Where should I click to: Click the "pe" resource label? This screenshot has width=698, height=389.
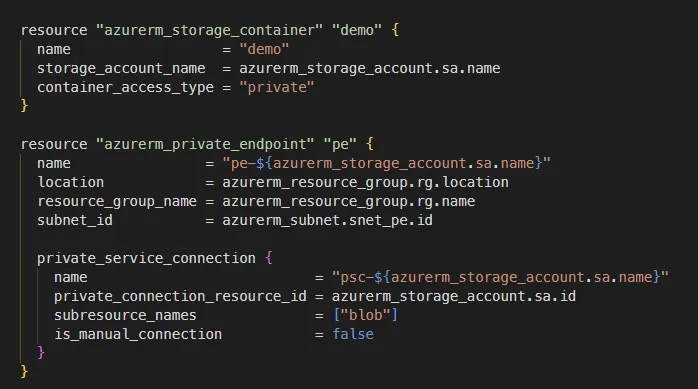(340, 144)
